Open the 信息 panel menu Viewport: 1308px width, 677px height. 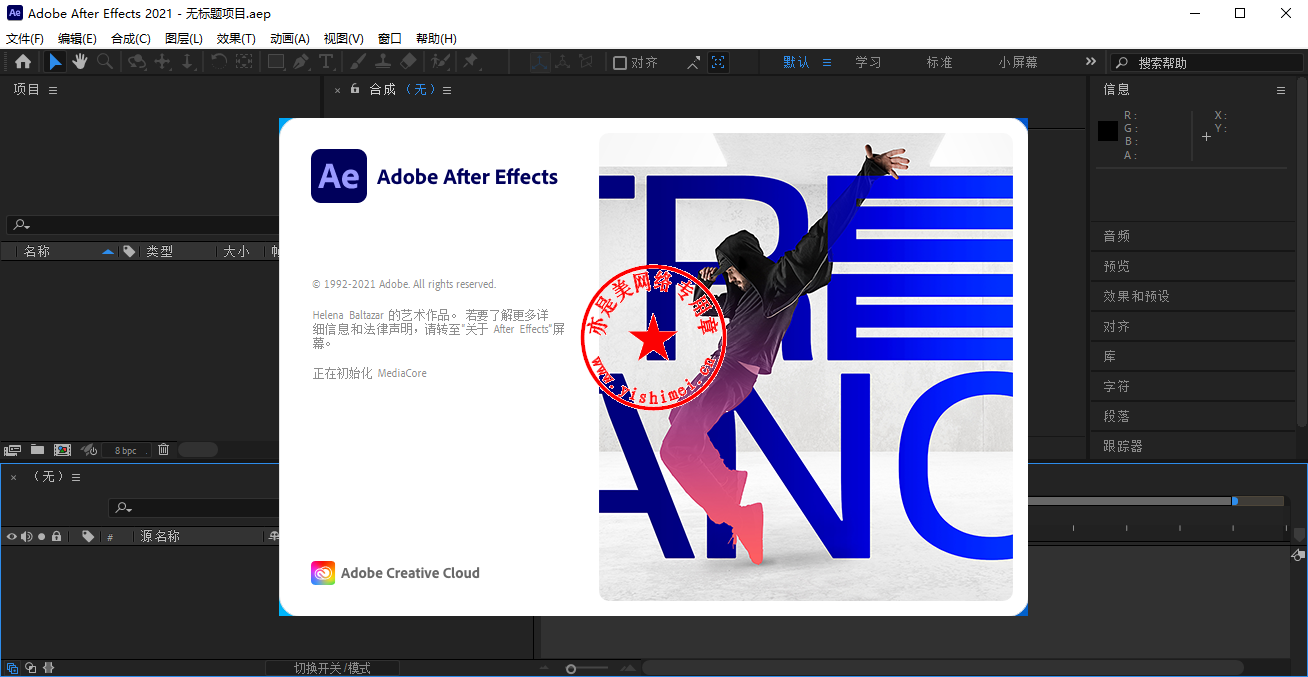(x=1280, y=90)
